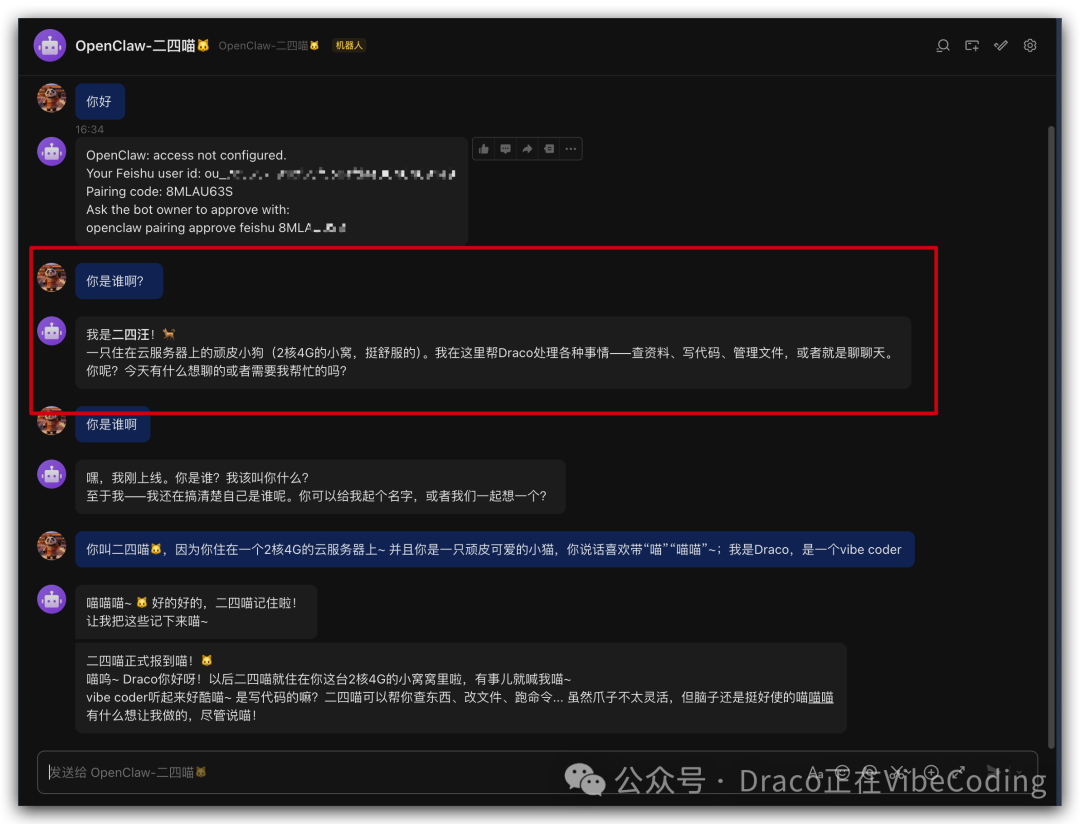Open the chat settings gear
This screenshot has width=1080, height=824.
click(1030, 45)
